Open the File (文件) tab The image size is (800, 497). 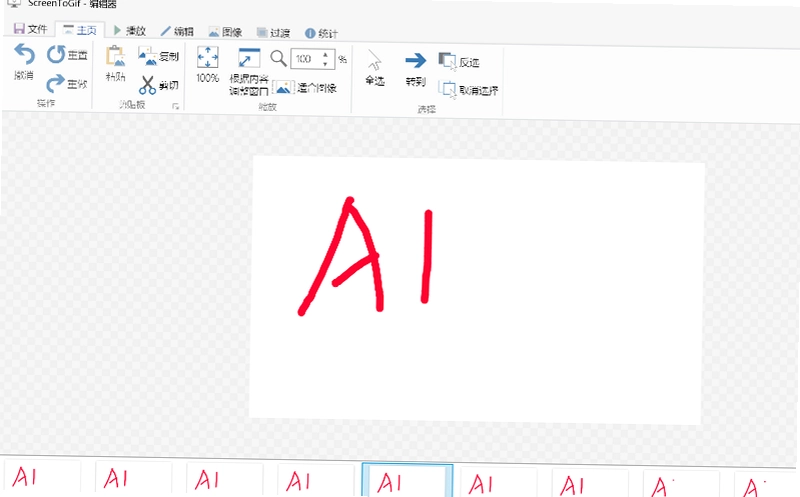pos(30,29)
